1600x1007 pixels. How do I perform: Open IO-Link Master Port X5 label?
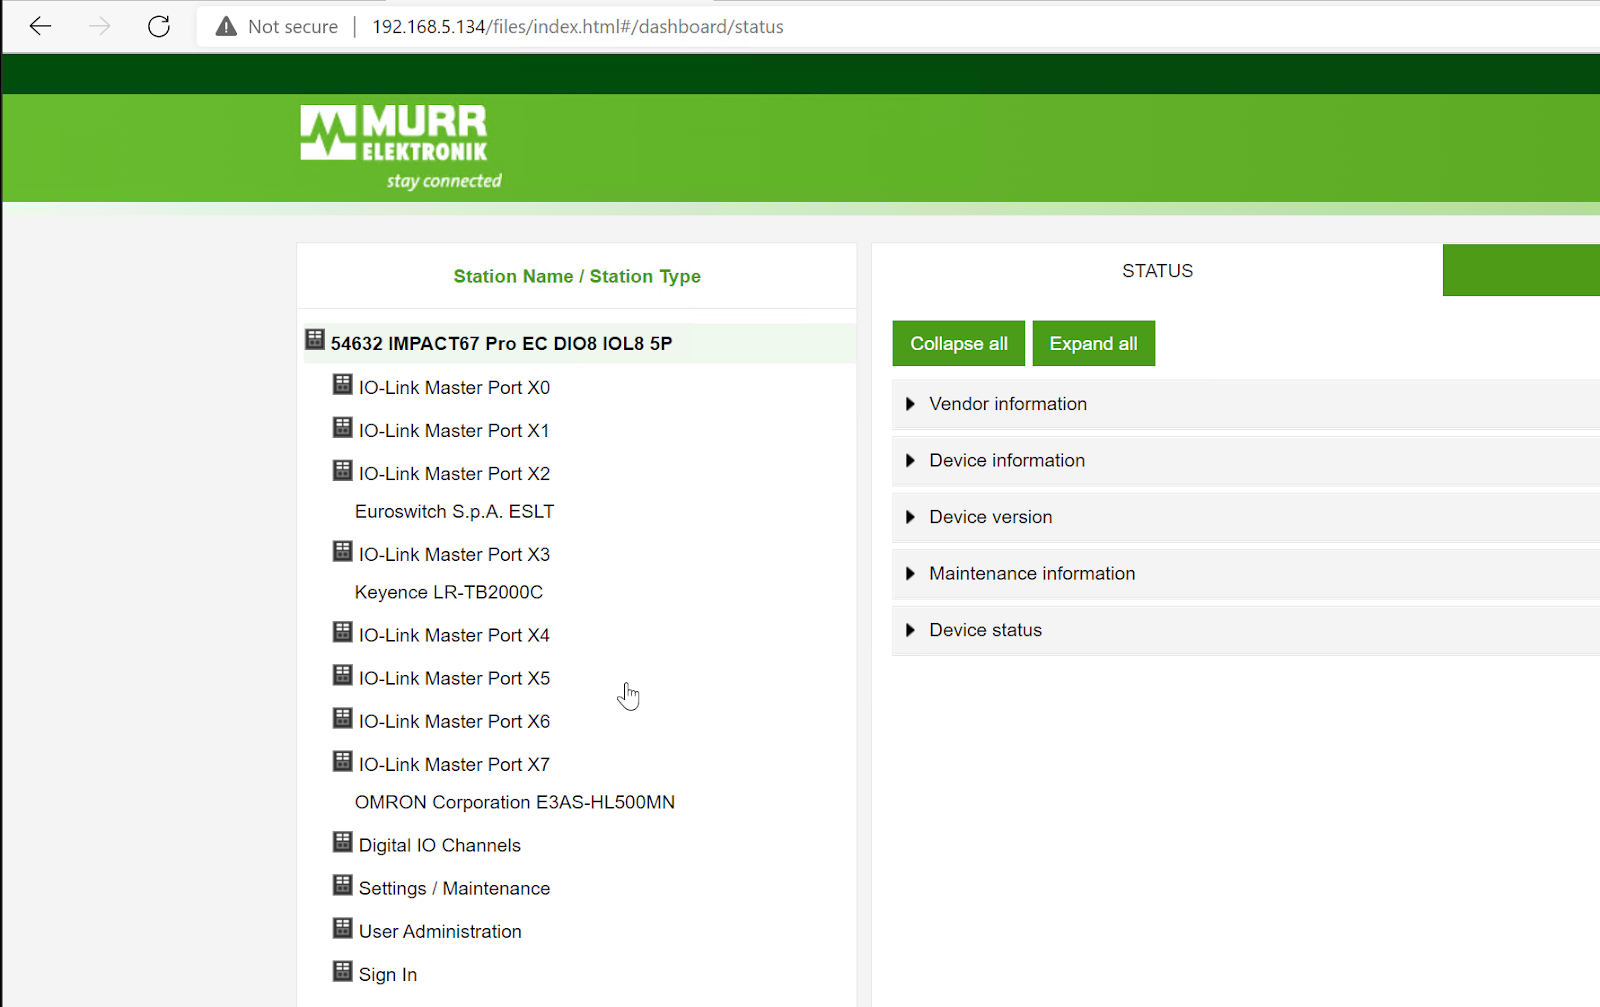point(454,679)
